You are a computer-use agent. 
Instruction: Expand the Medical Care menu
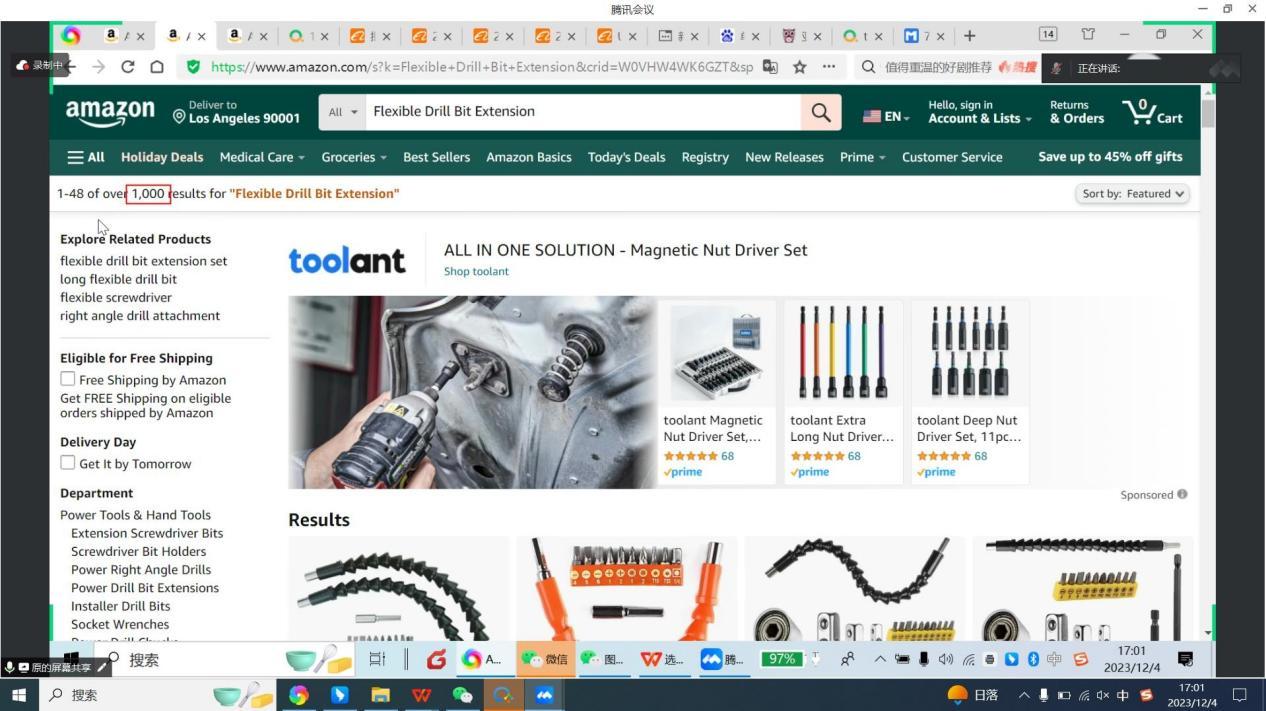click(262, 157)
